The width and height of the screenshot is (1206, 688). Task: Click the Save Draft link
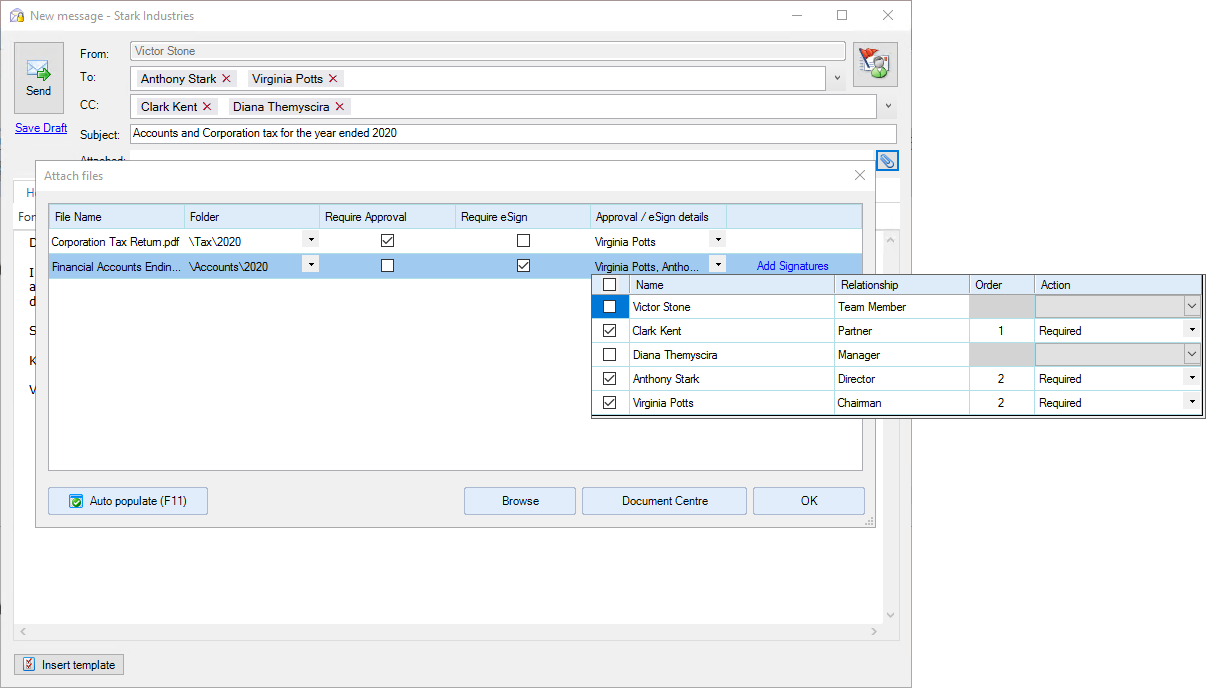click(x=41, y=128)
